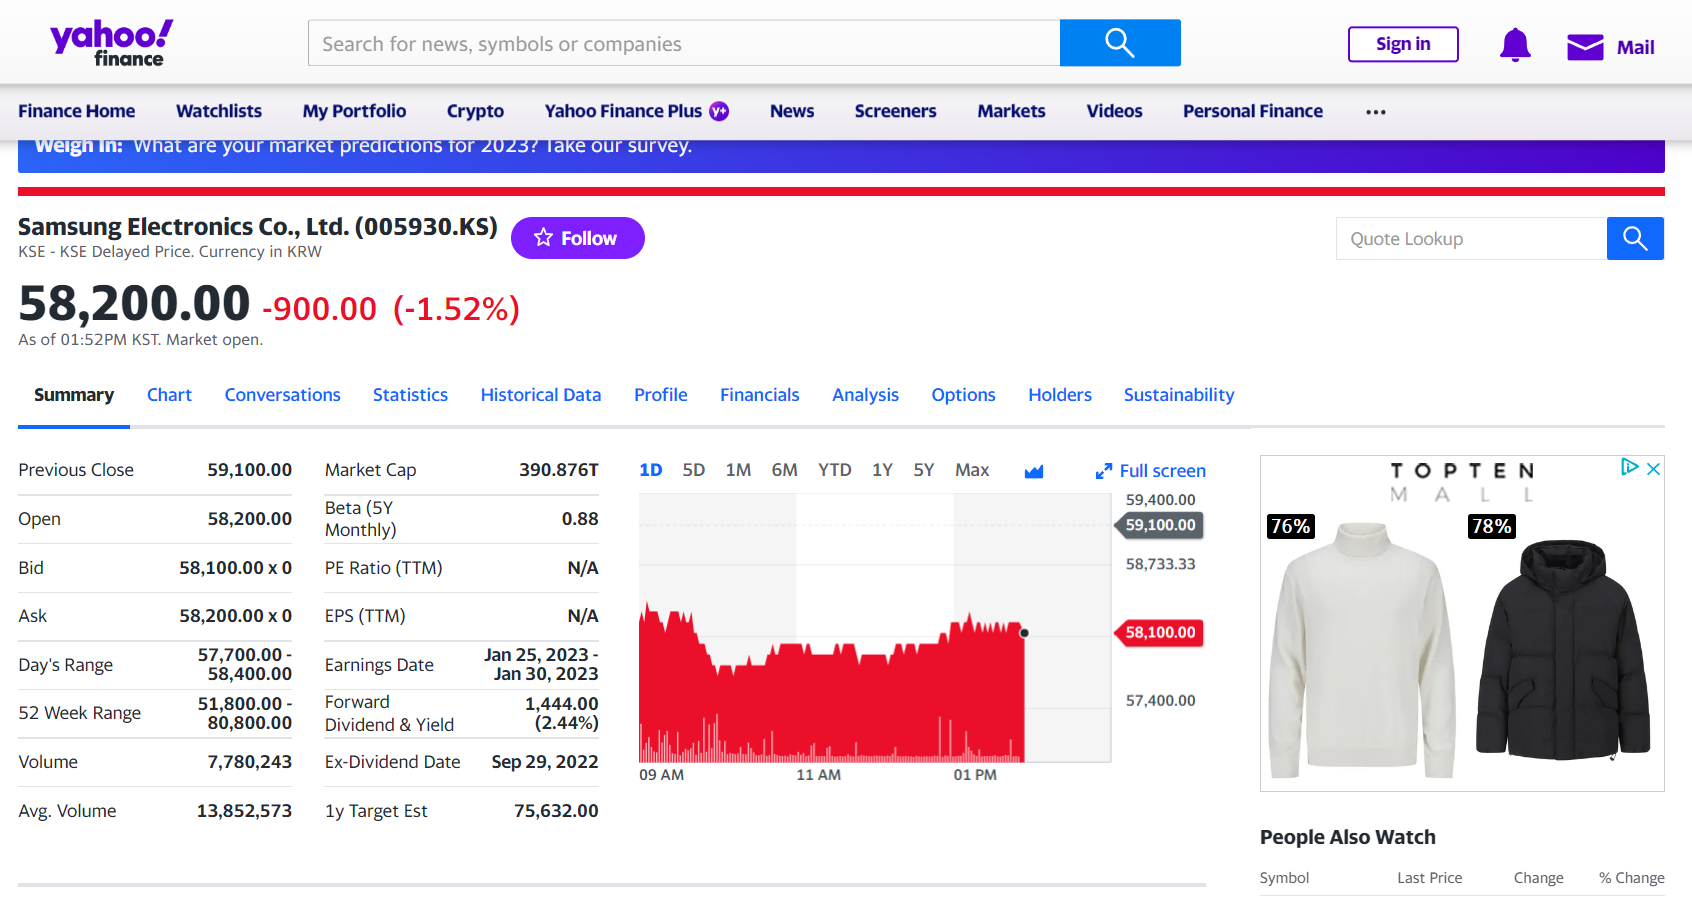Open the News section

(x=792, y=111)
